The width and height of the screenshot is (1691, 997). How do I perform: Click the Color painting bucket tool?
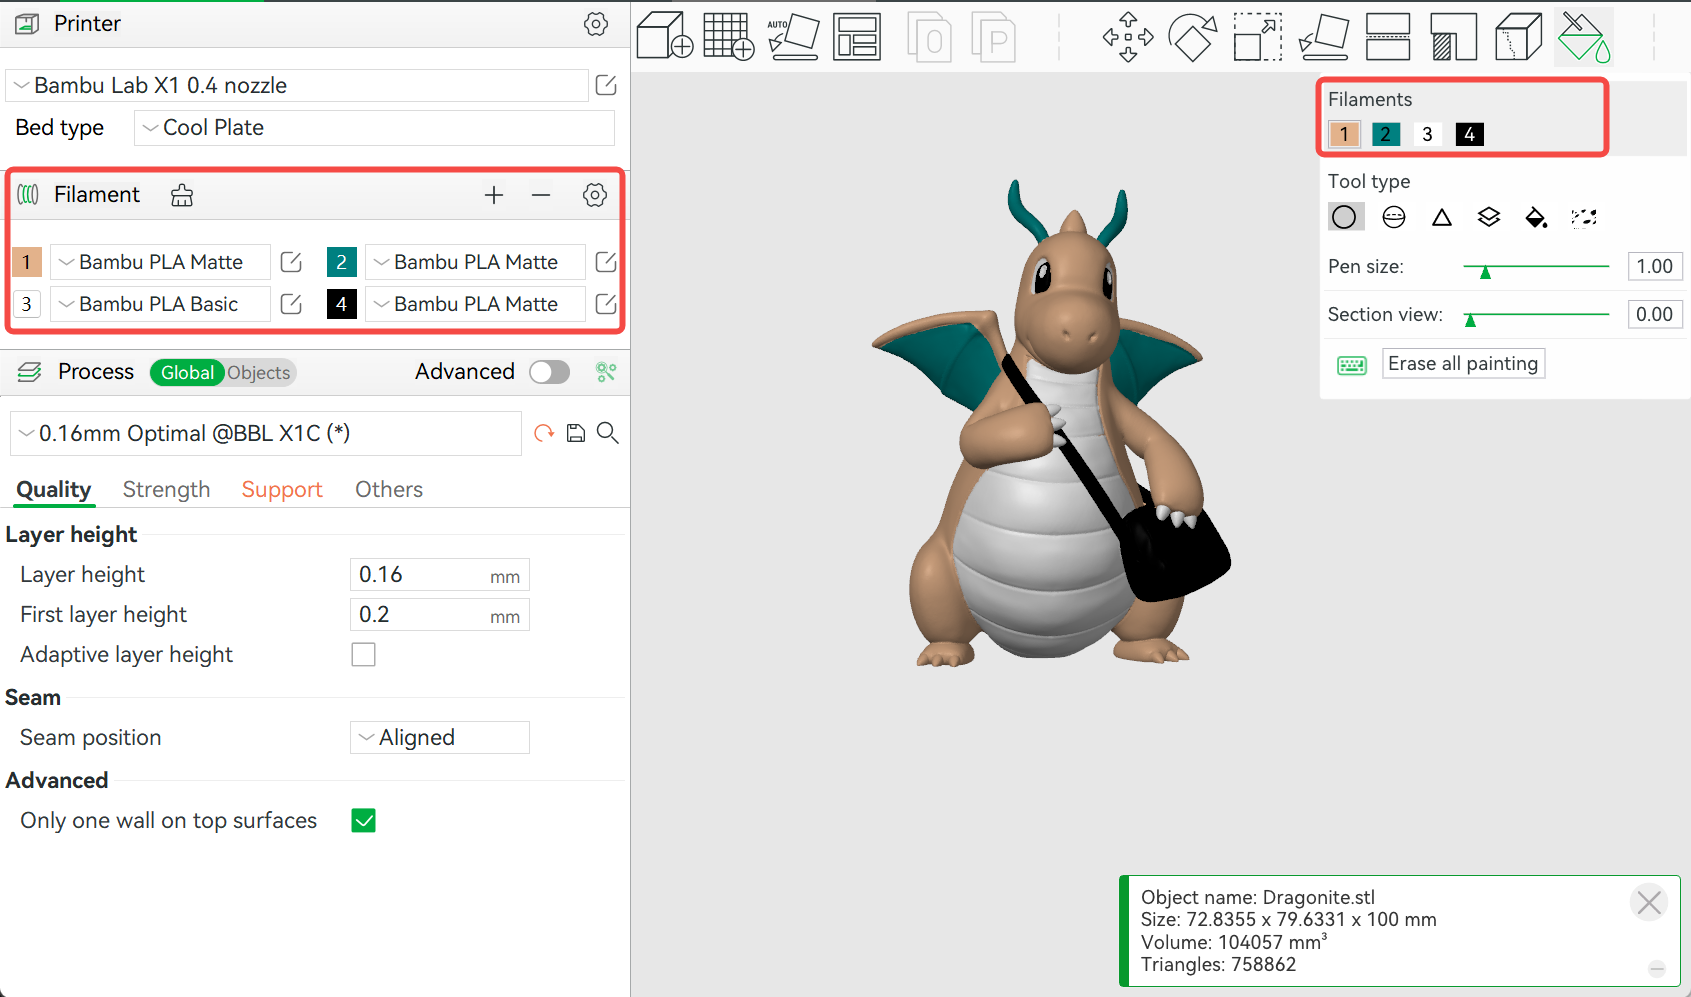click(x=1584, y=37)
